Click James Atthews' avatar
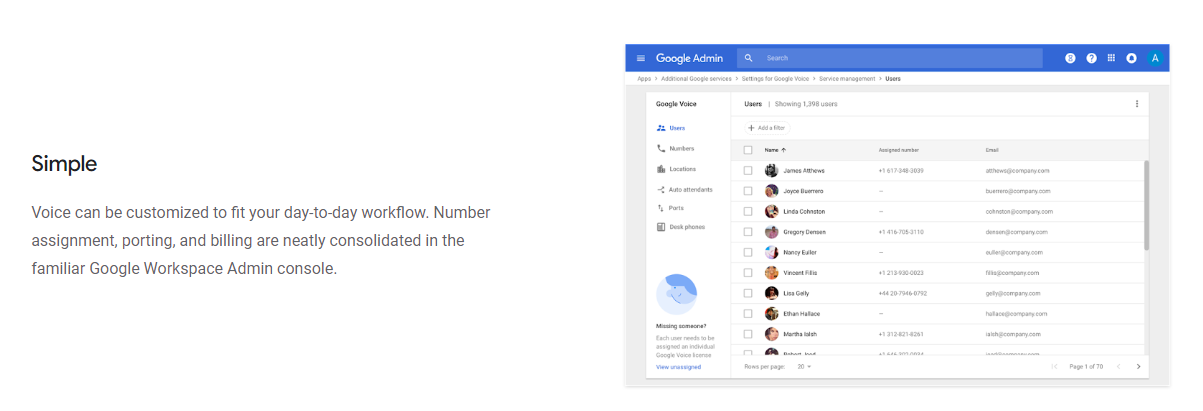Screen dimensions: 1203x411 pos(771,171)
